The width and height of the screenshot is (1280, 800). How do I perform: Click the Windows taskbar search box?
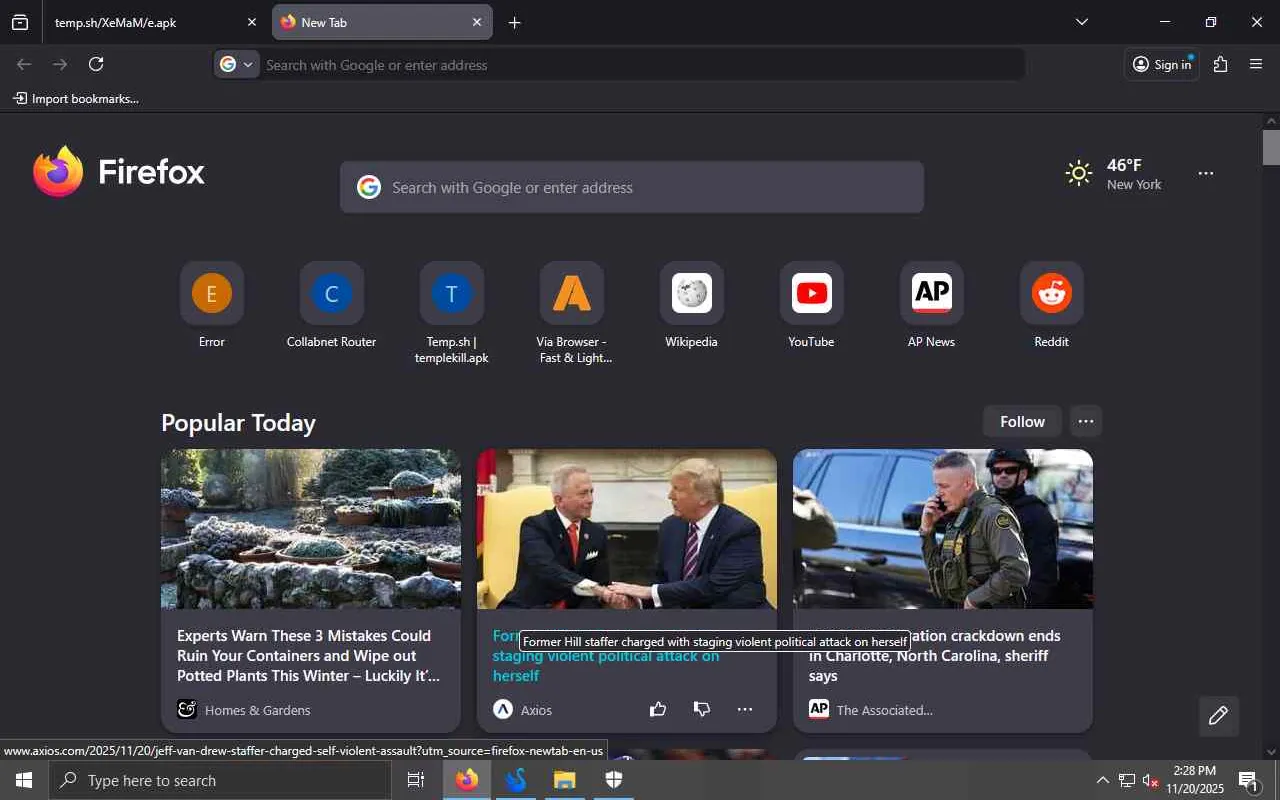[x=220, y=780]
